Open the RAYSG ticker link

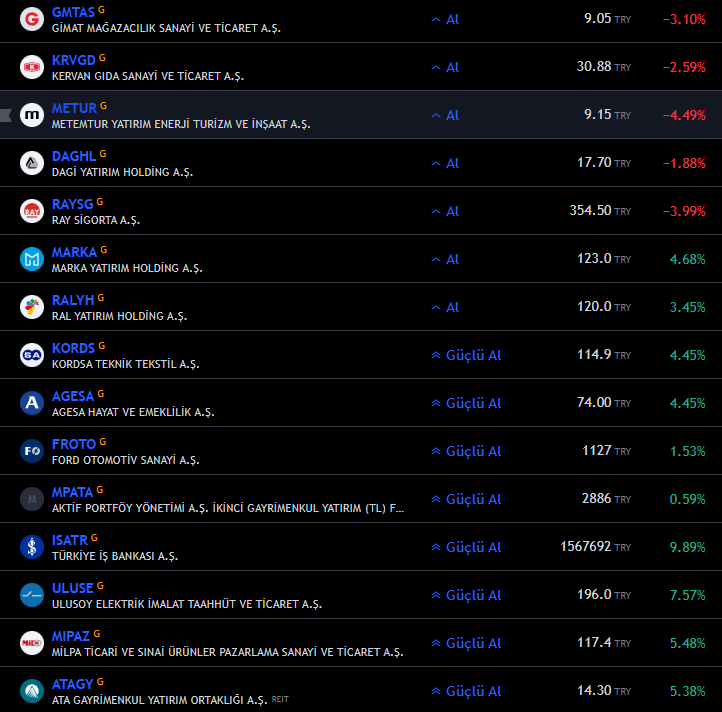coord(73,204)
